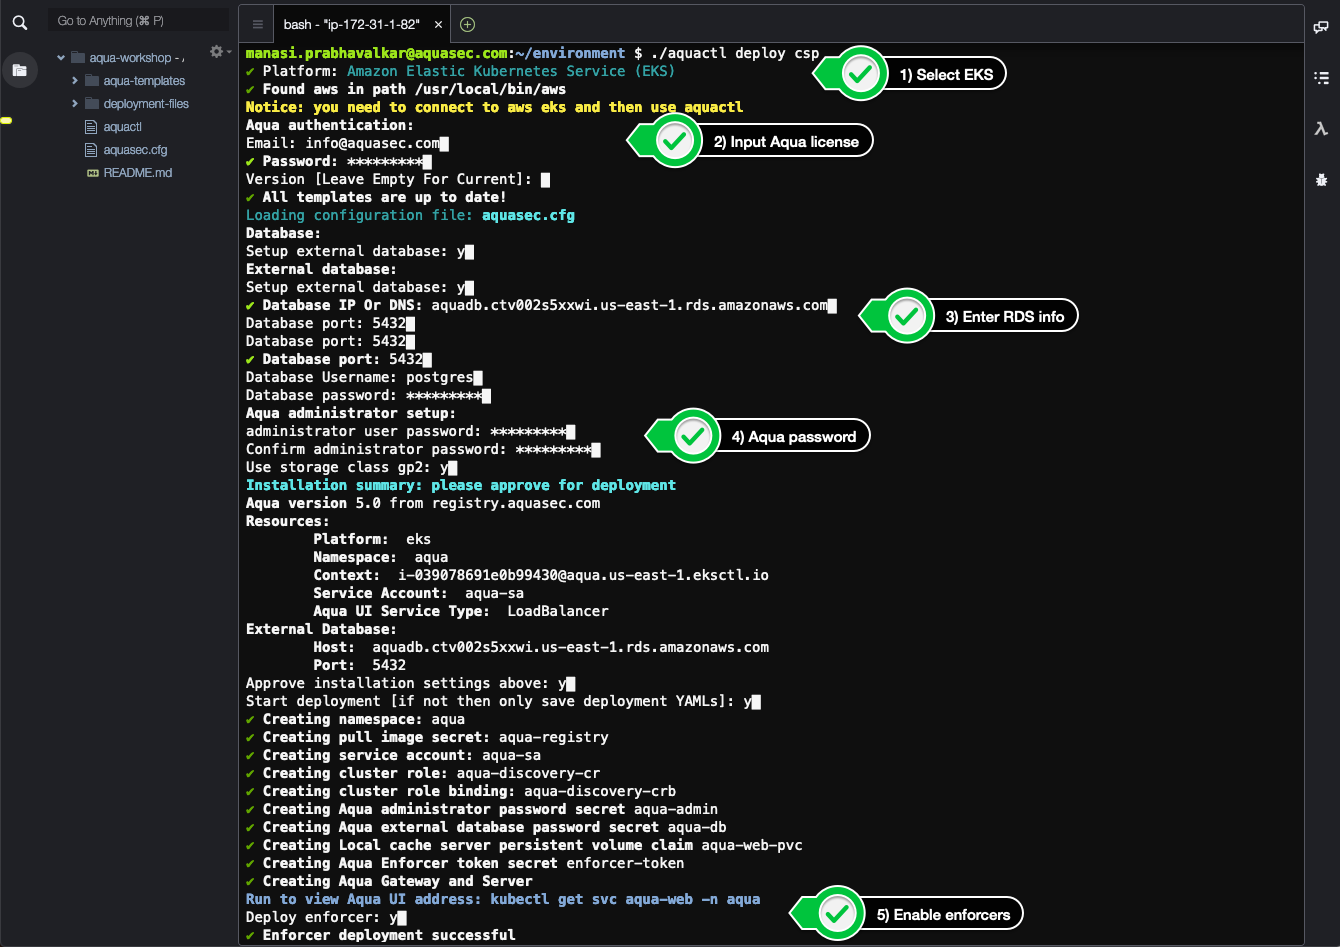Click the 'Email: info@aquasec.com' line
The width and height of the screenshot is (1340, 947).
347,143
